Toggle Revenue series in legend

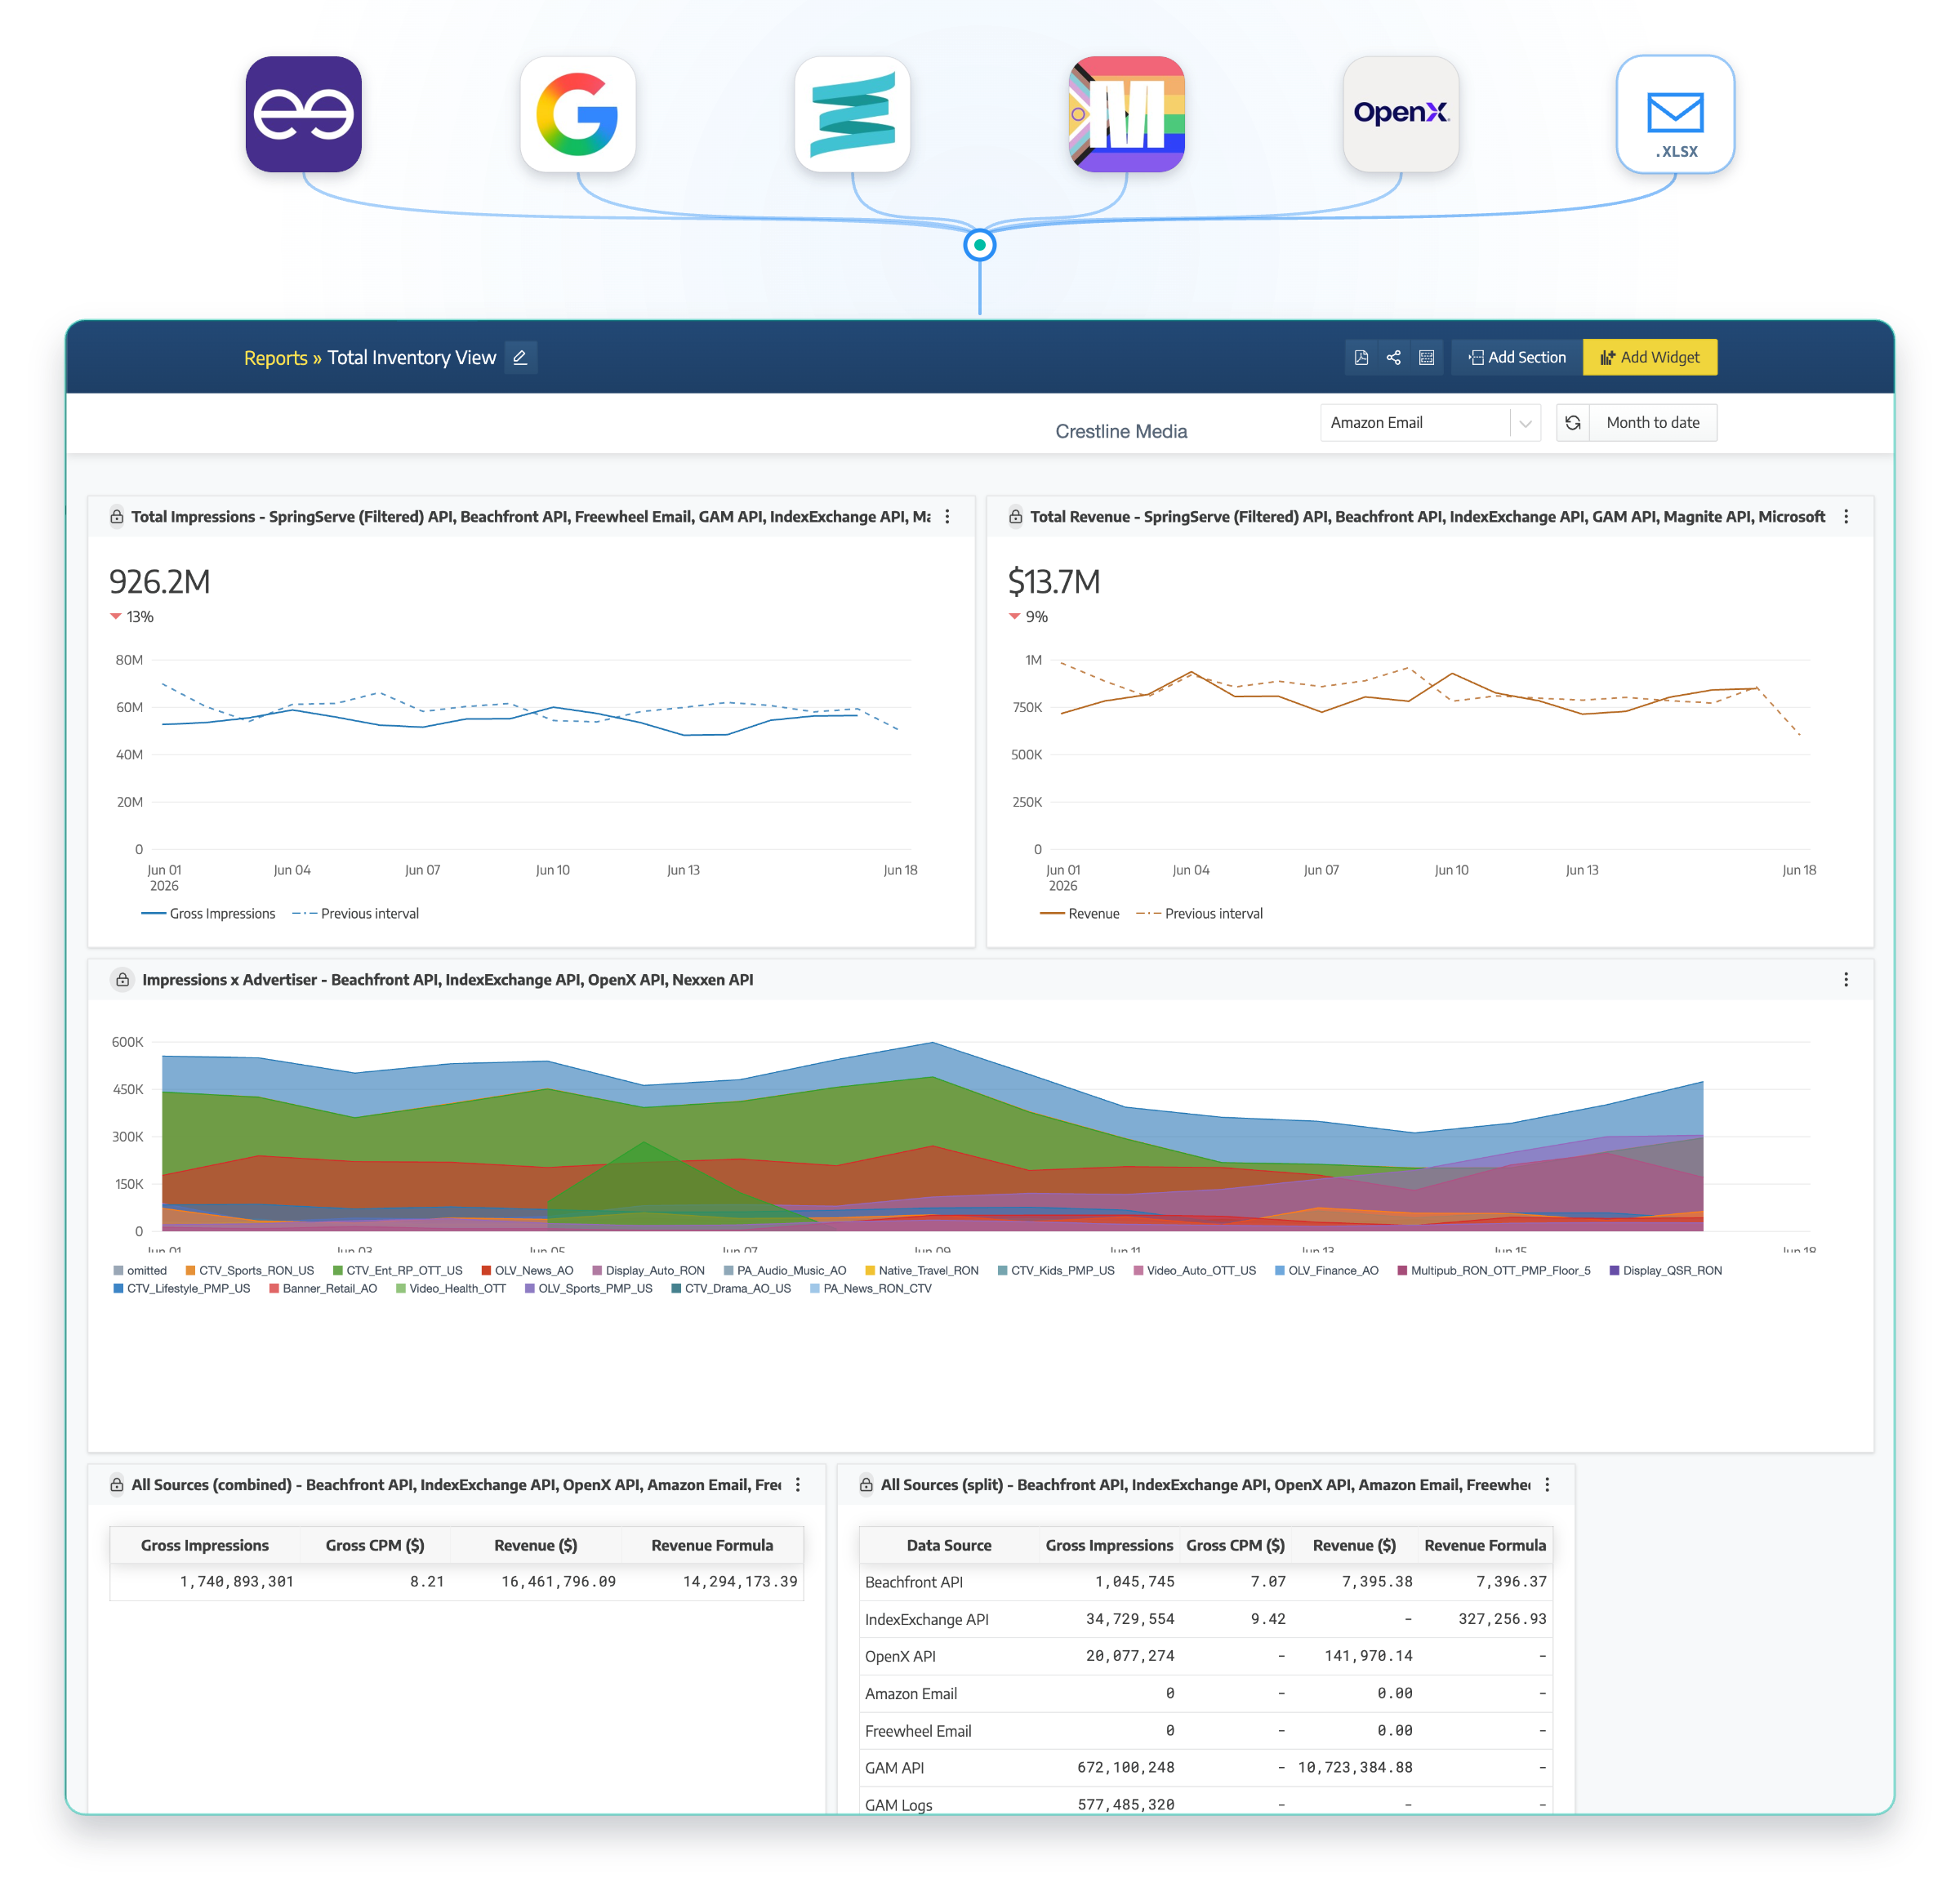click(x=1080, y=914)
